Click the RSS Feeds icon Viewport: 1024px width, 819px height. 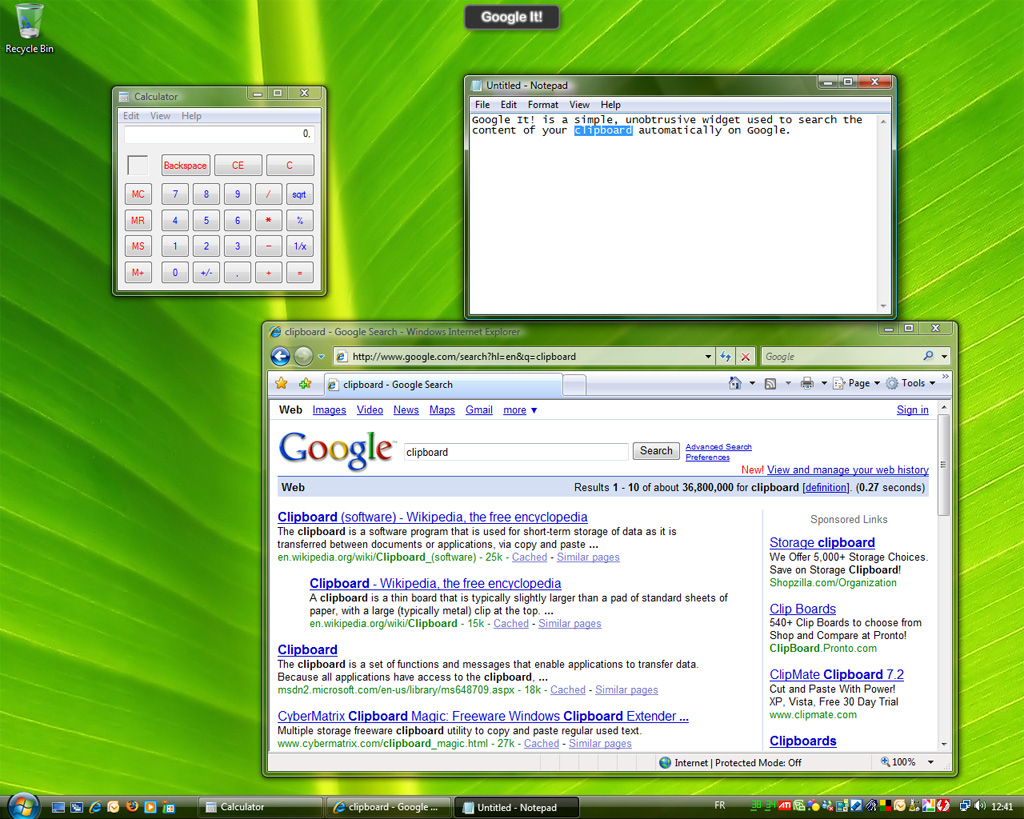click(x=771, y=383)
